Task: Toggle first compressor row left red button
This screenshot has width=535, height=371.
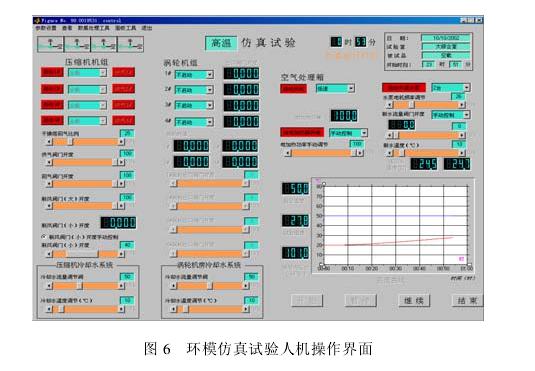Action: 52,72
